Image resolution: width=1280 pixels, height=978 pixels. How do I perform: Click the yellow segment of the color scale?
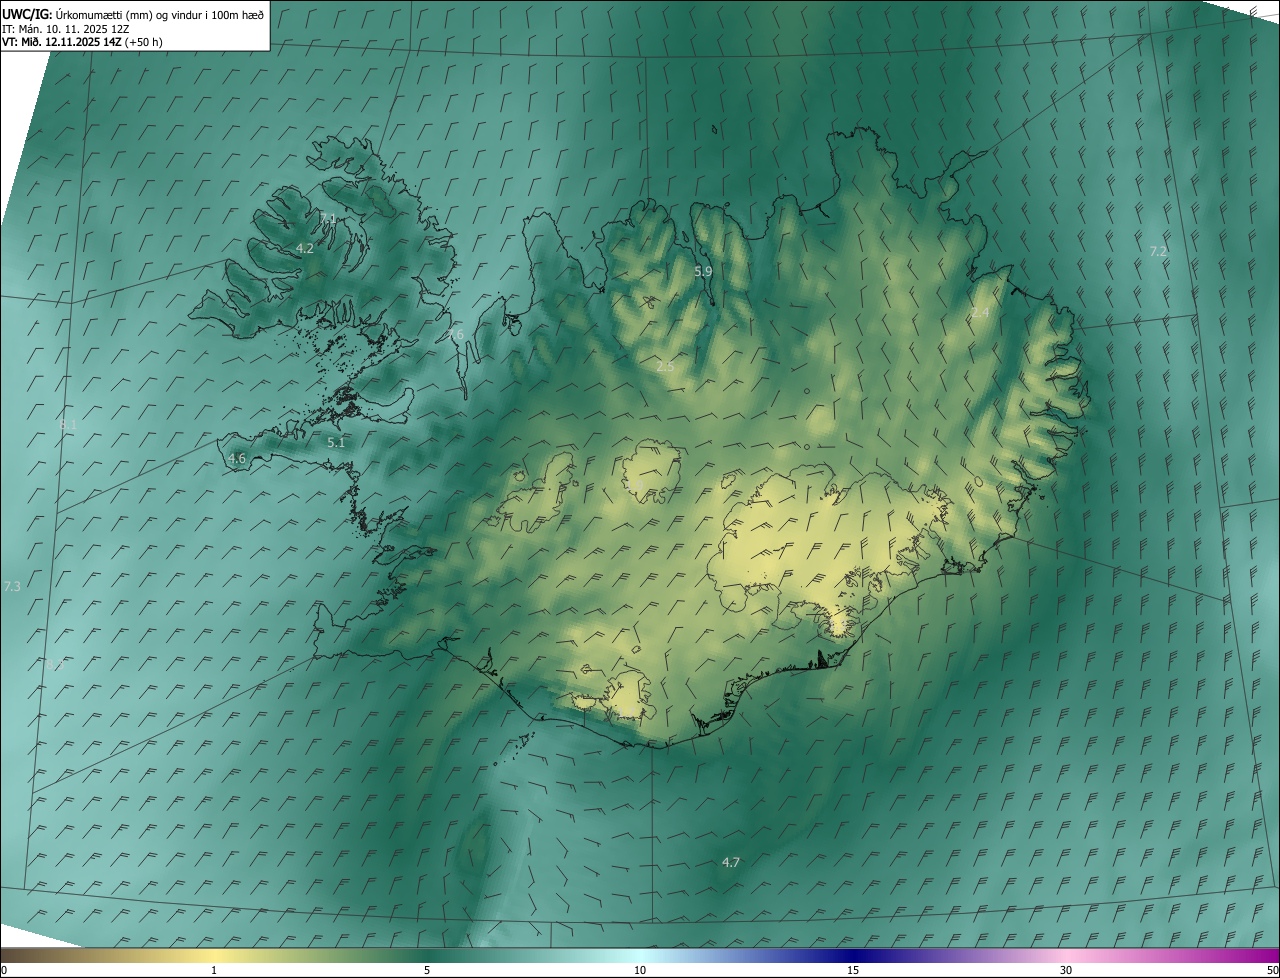pos(214,955)
